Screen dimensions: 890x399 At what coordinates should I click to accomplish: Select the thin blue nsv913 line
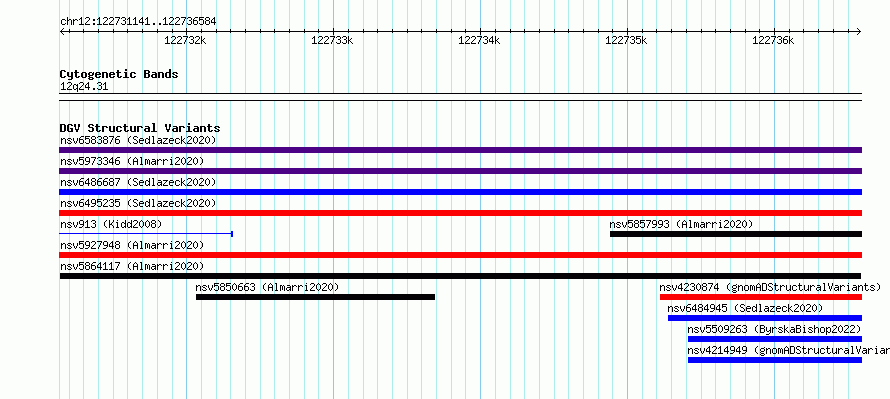[146, 234]
